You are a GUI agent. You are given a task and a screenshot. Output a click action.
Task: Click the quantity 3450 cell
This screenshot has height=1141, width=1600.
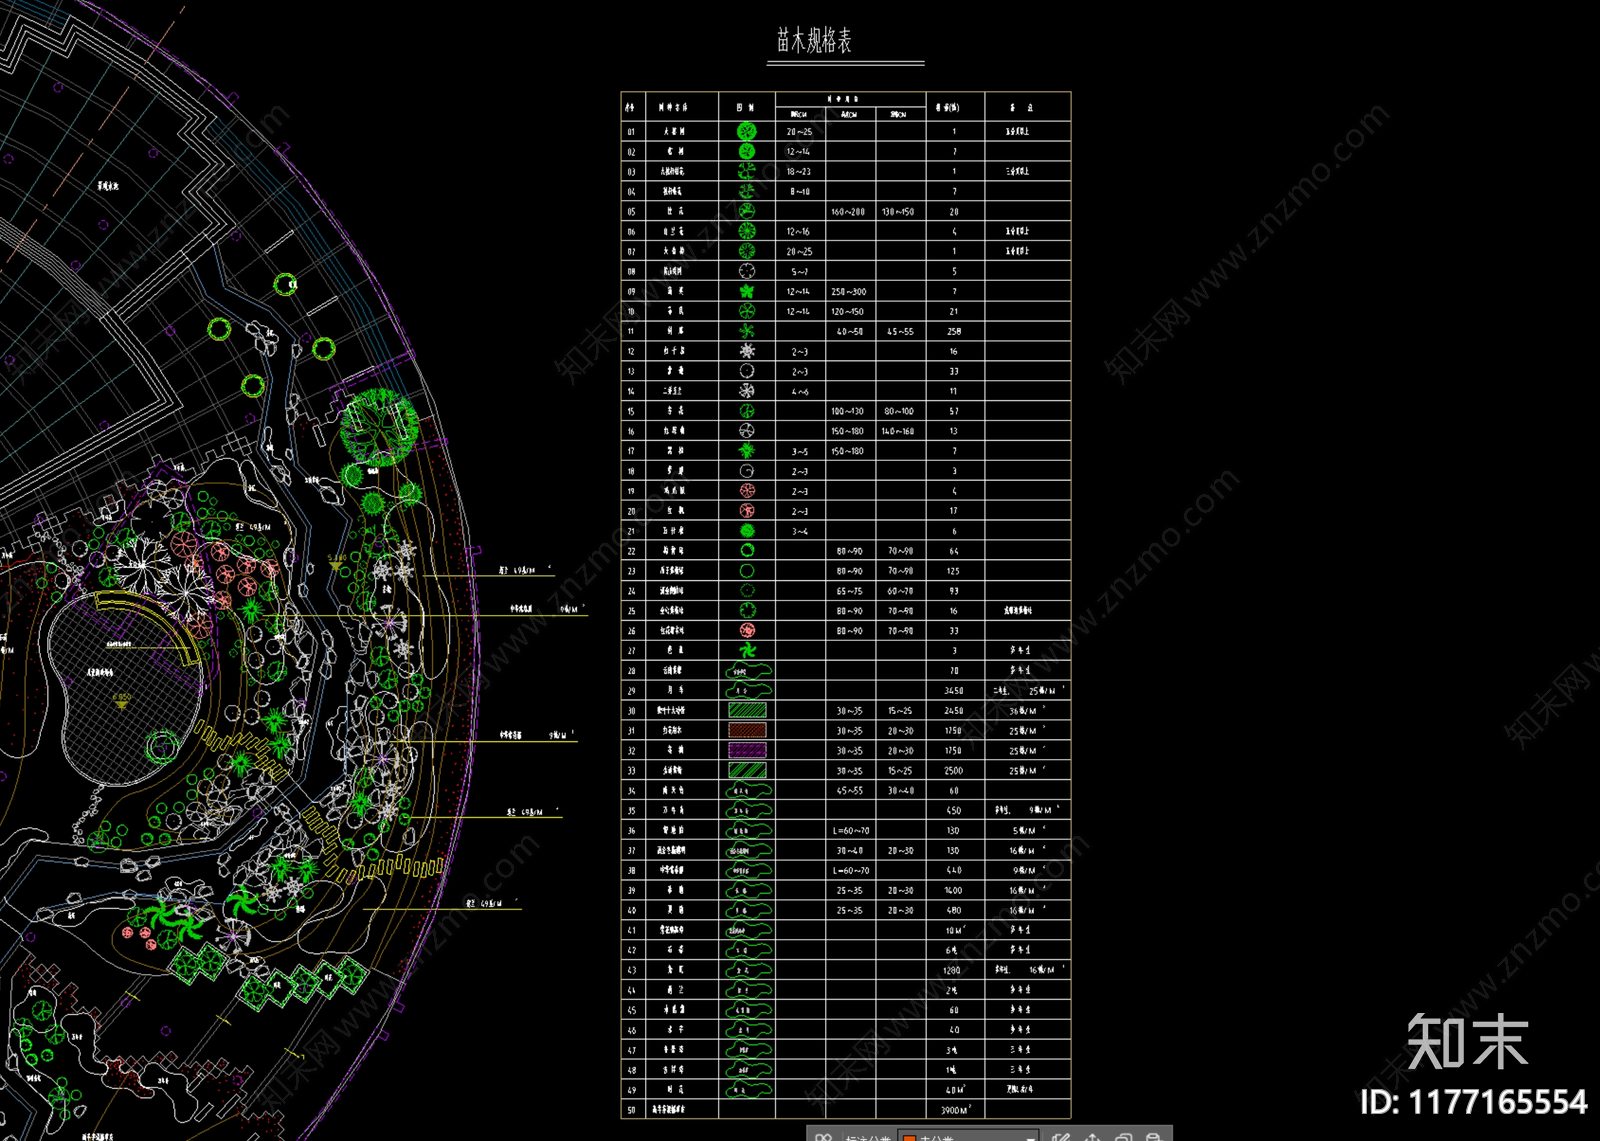click(954, 691)
